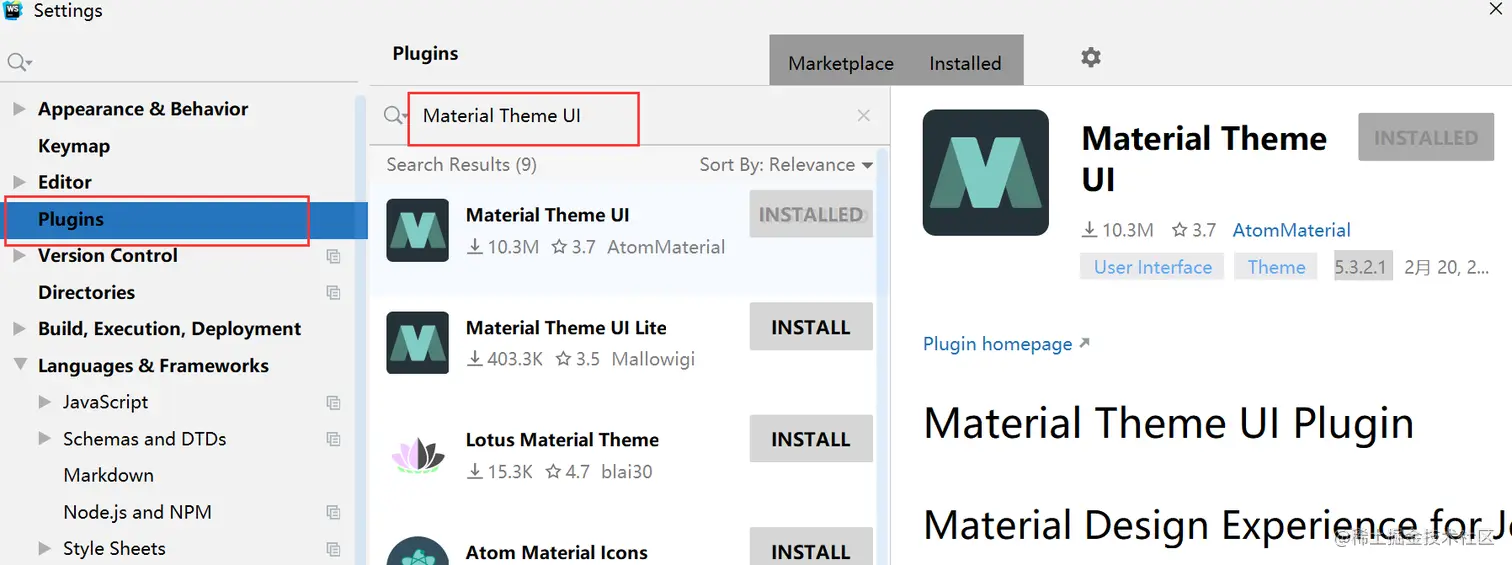Image resolution: width=1512 pixels, height=565 pixels.
Task: Click the Lotus Material Theme icon
Action: pyautogui.click(x=417, y=455)
